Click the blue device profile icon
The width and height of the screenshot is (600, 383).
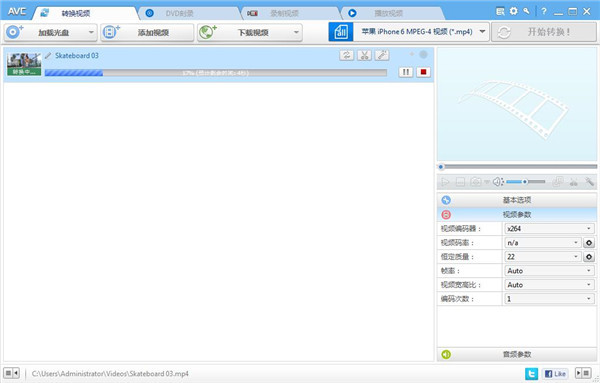pos(341,32)
